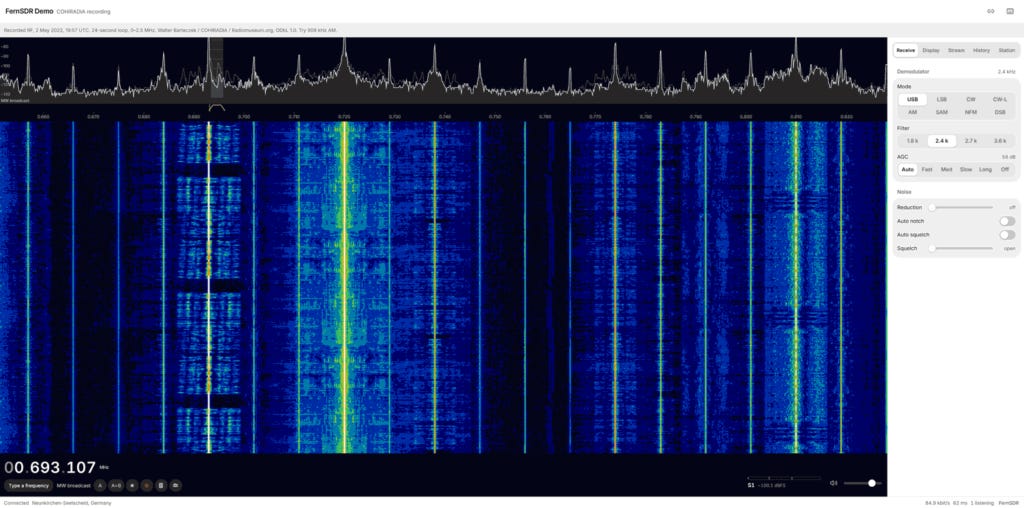The image size is (1024, 508).
Task: Select CW-L demodulation mode
Action: [1000, 99]
